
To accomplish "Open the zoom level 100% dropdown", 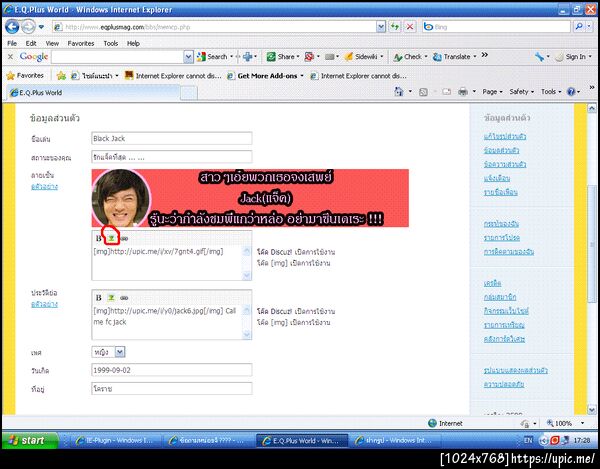I will [582, 423].
